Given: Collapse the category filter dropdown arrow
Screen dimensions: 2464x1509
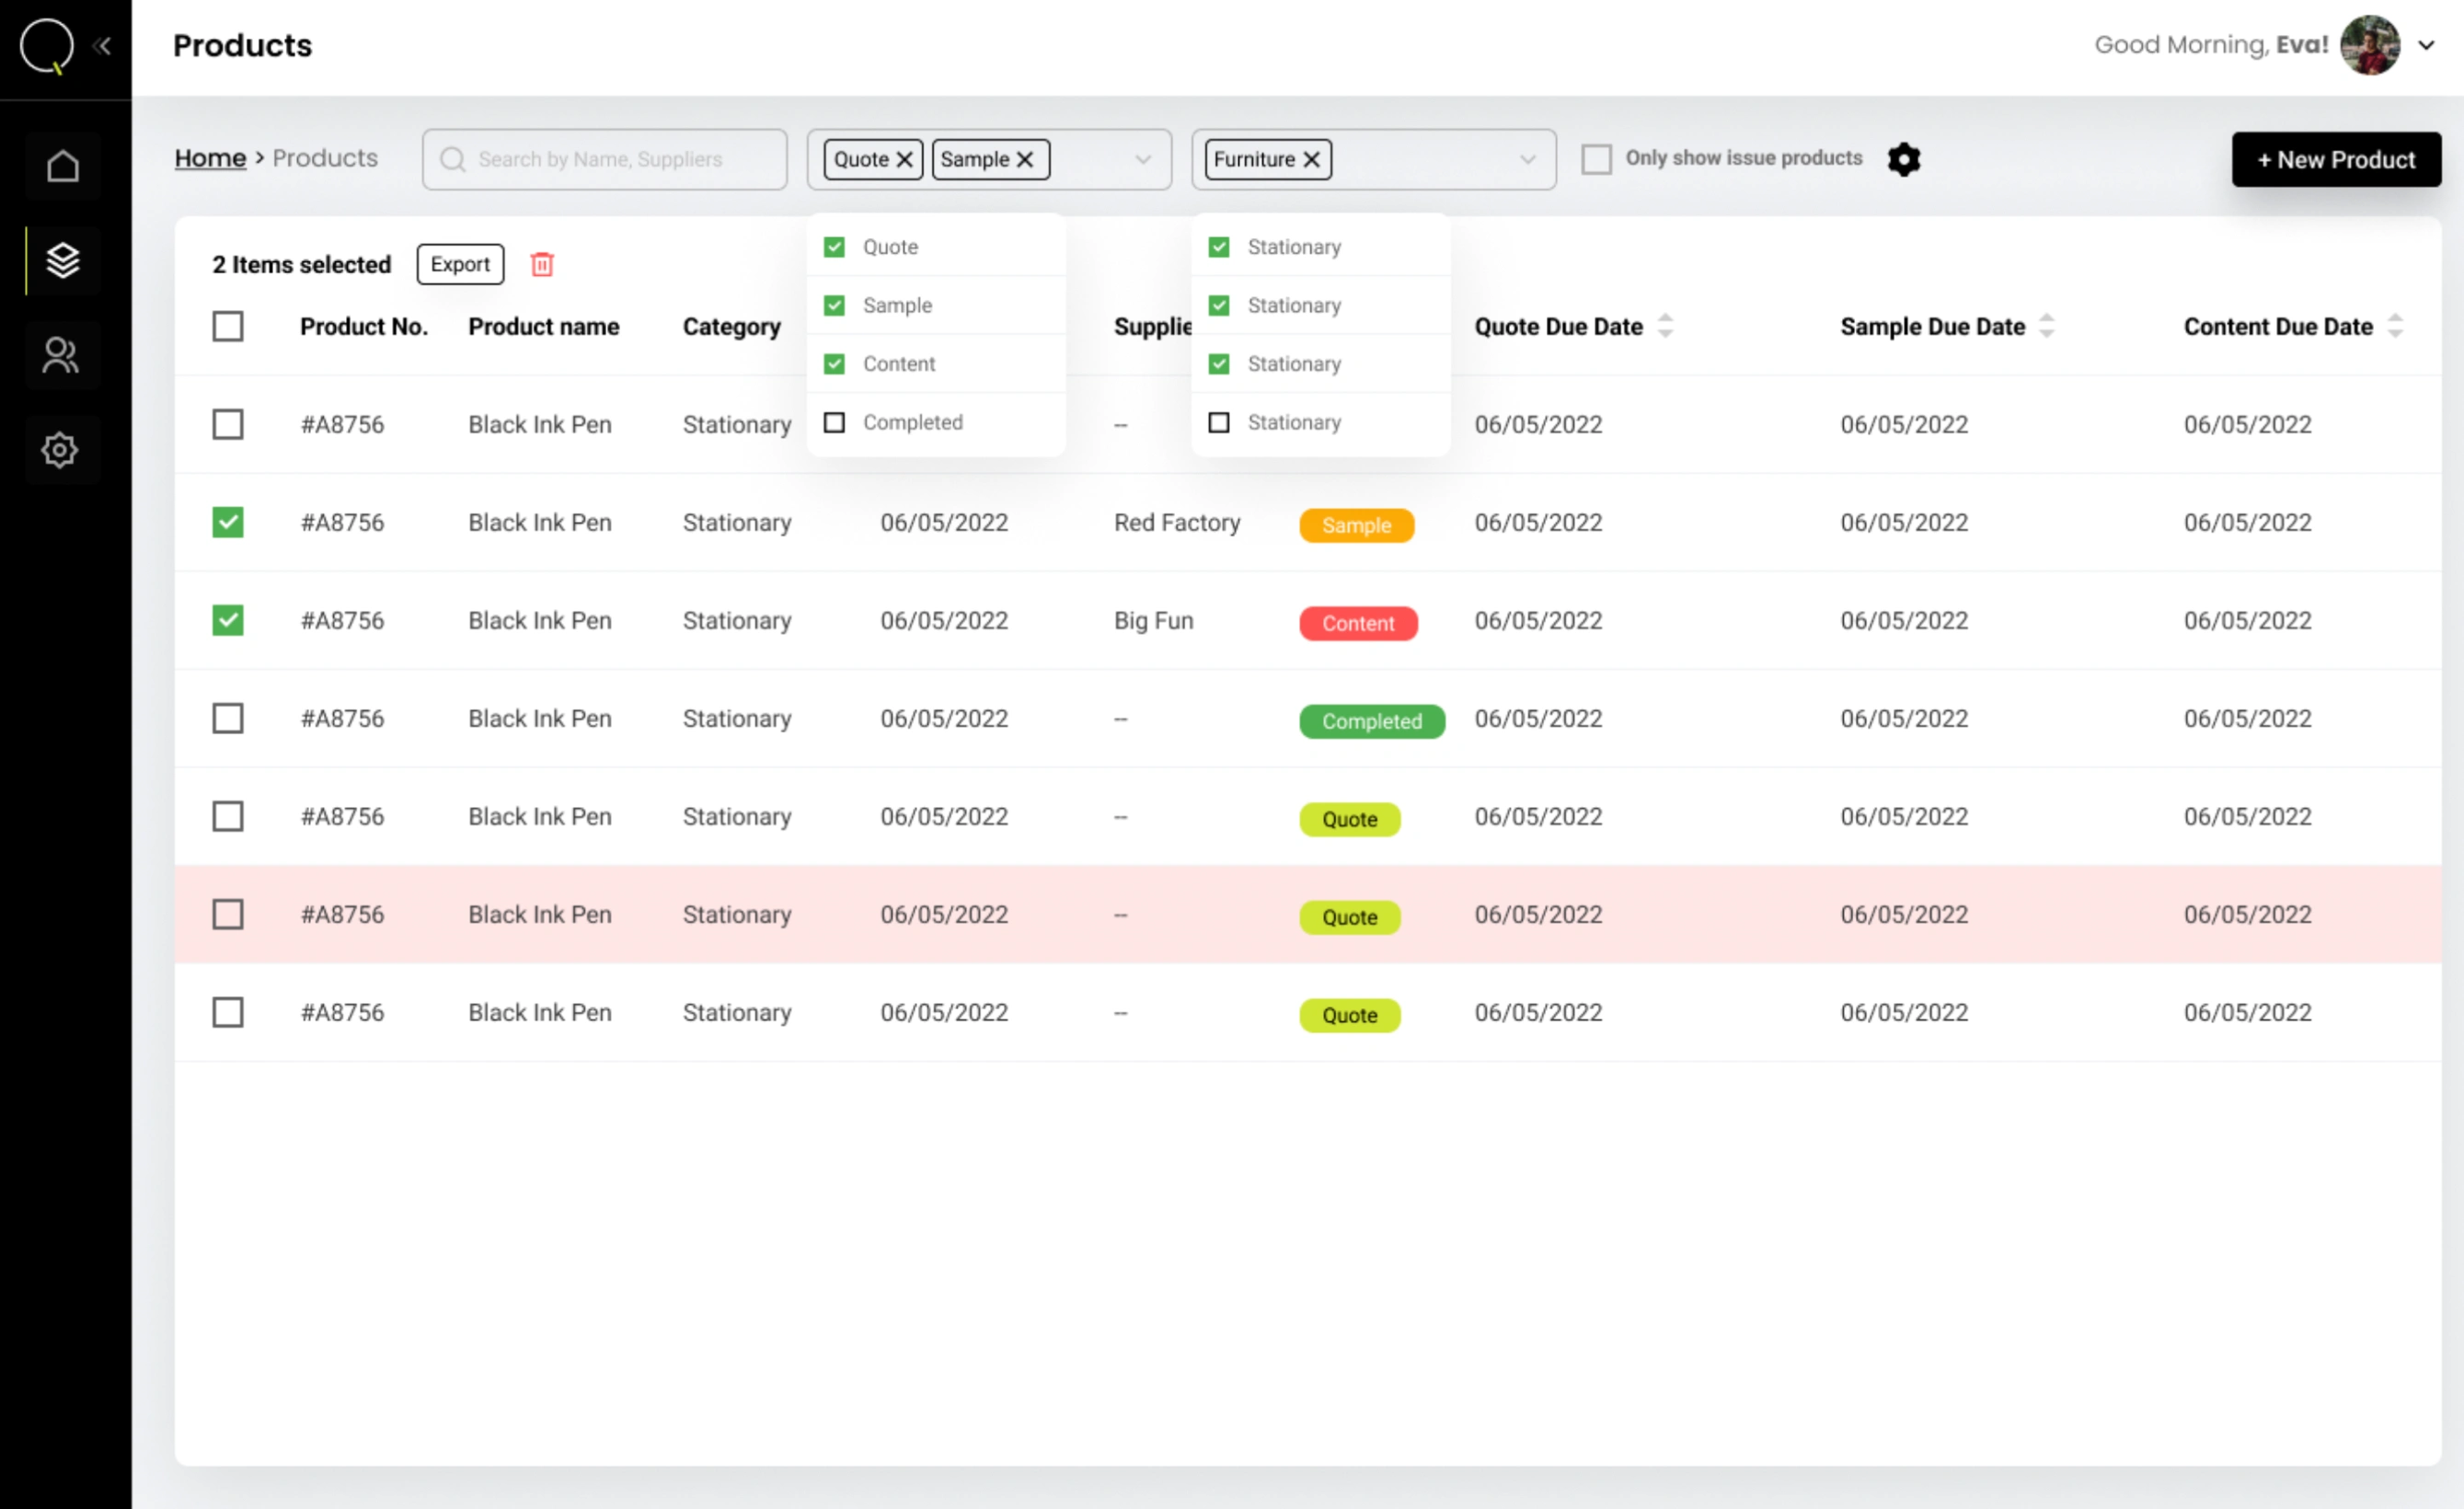Looking at the screenshot, I should coord(1527,159).
